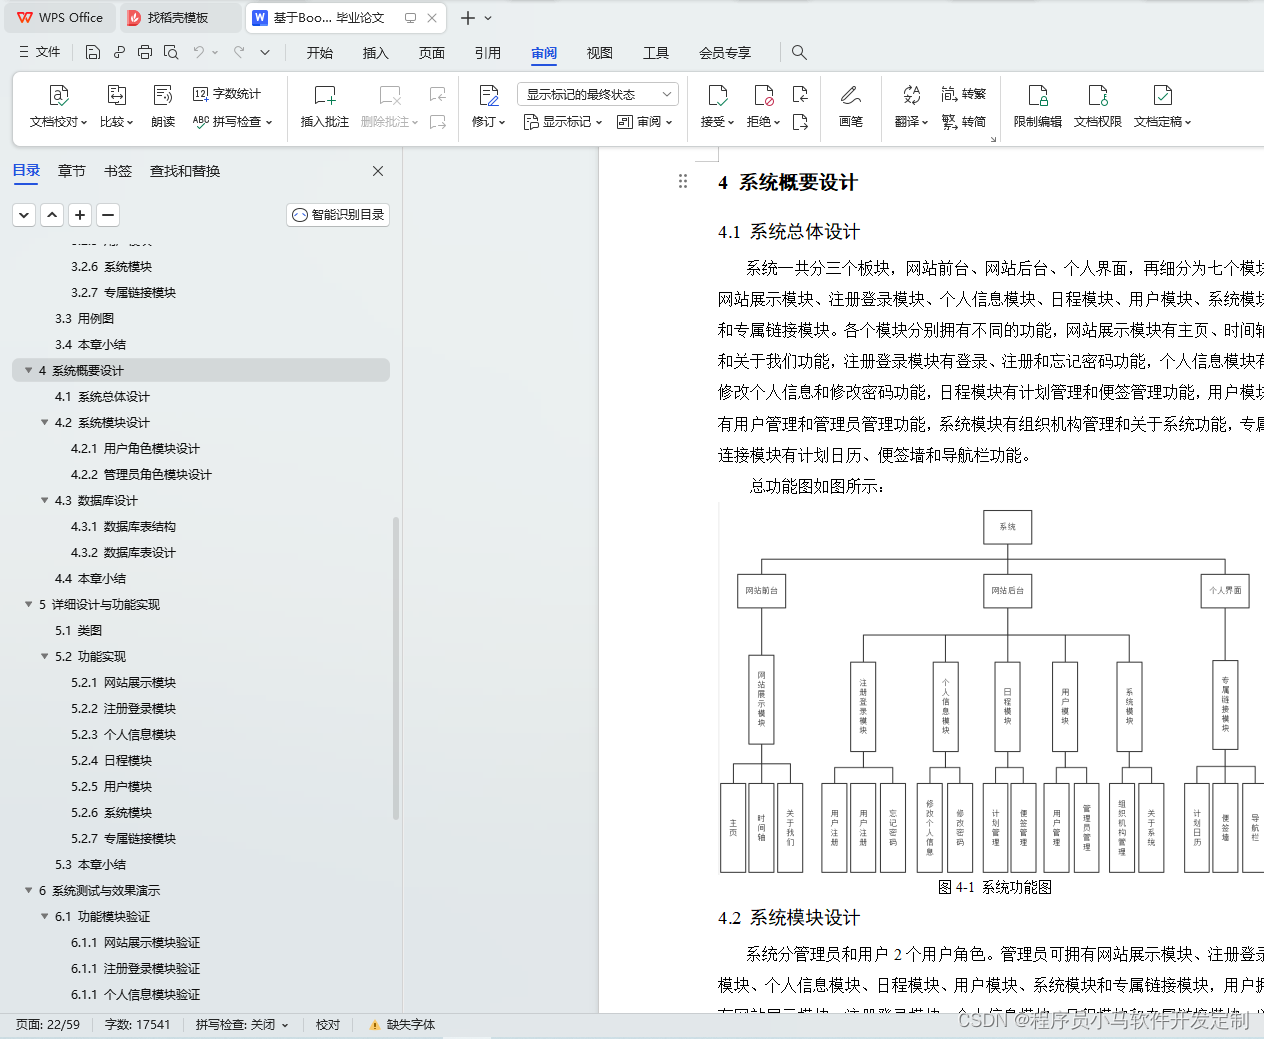The image size is (1264, 1039).
Task: Click the 智能识别目录 button
Action: [337, 214]
